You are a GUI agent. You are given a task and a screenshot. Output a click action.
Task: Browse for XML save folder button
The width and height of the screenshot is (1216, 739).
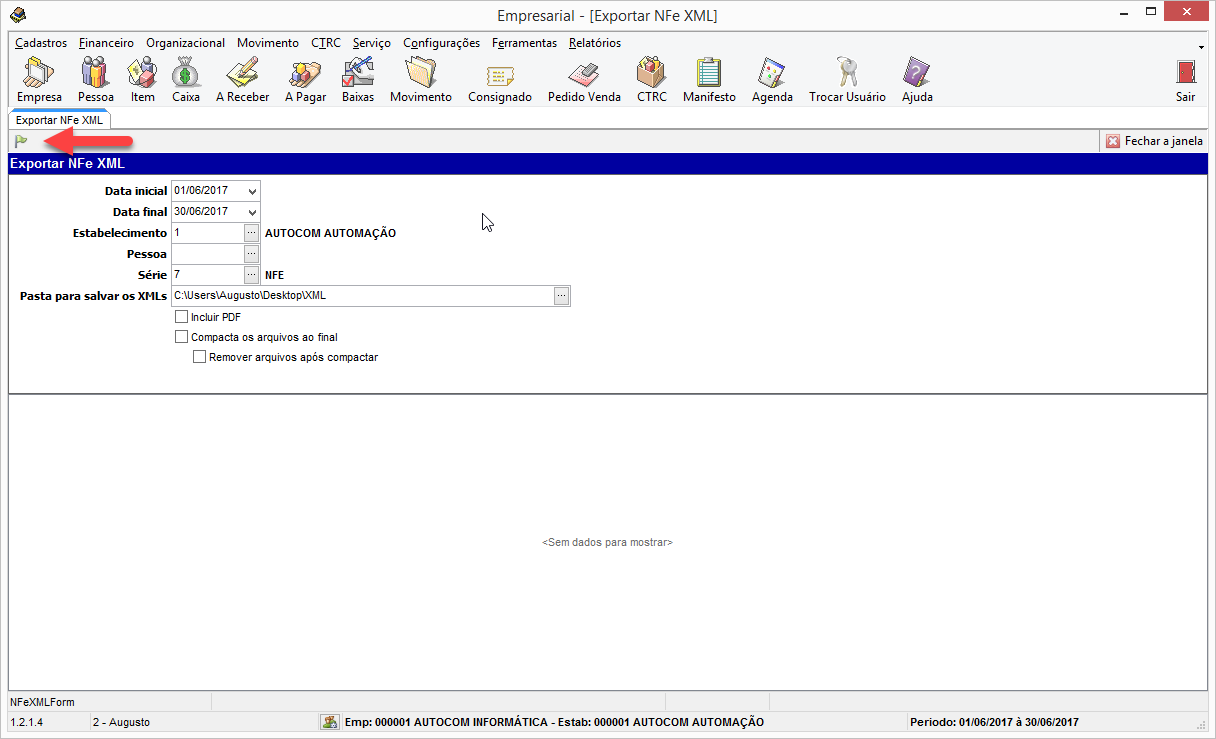pos(562,295)
